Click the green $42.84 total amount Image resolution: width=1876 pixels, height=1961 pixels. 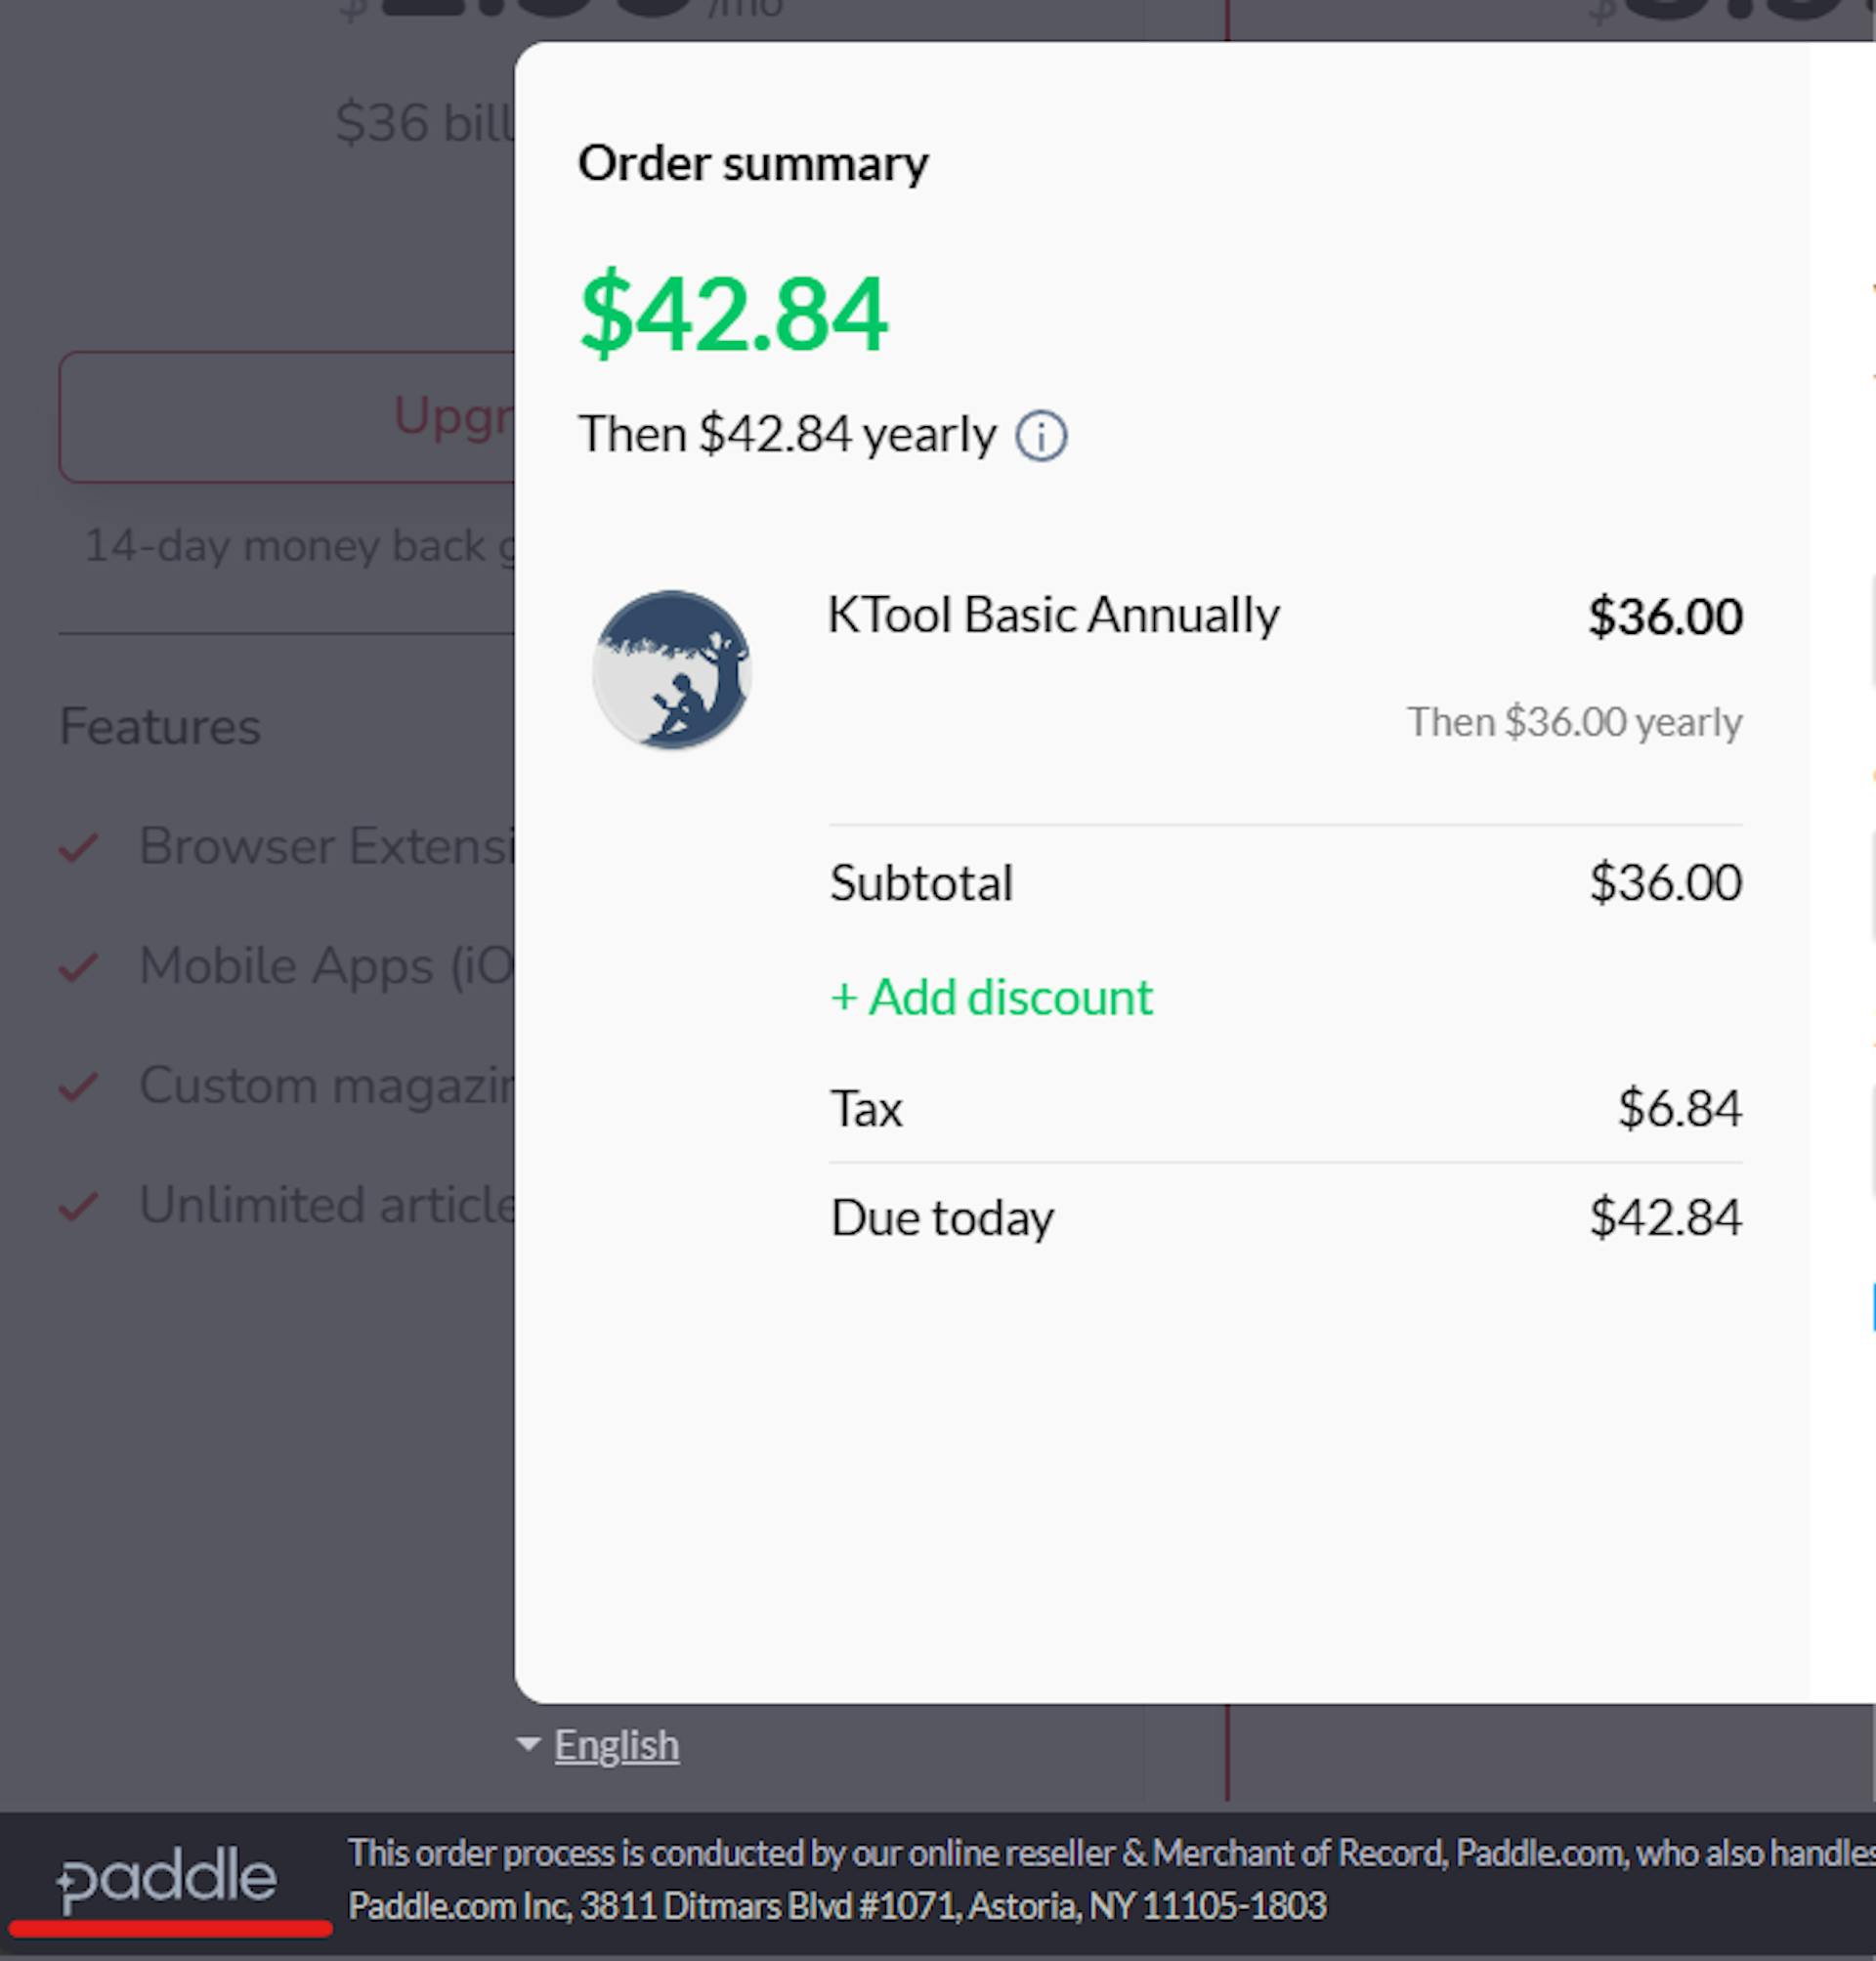click(x=733, y=314)
